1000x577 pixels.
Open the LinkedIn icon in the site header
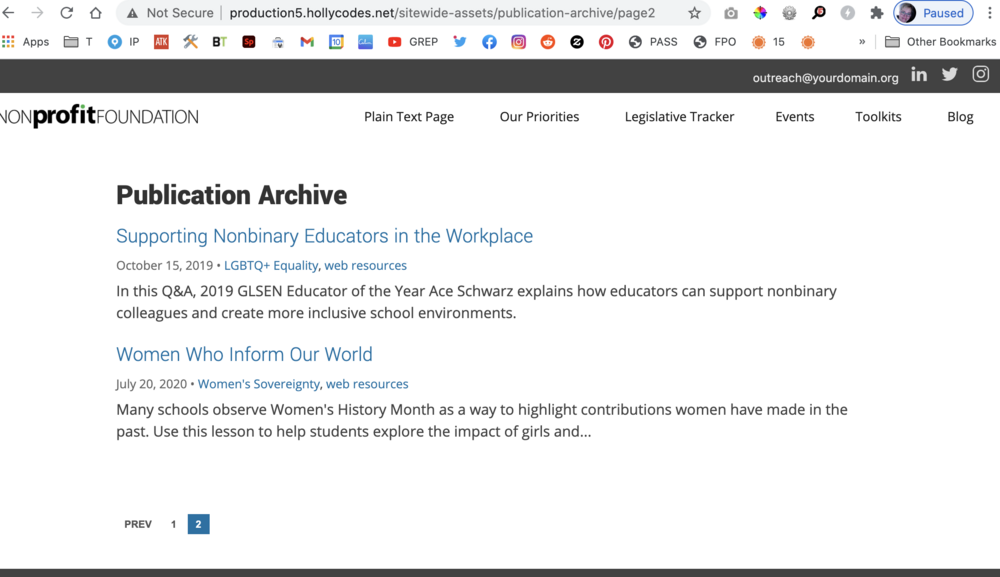tap(919, 75)
